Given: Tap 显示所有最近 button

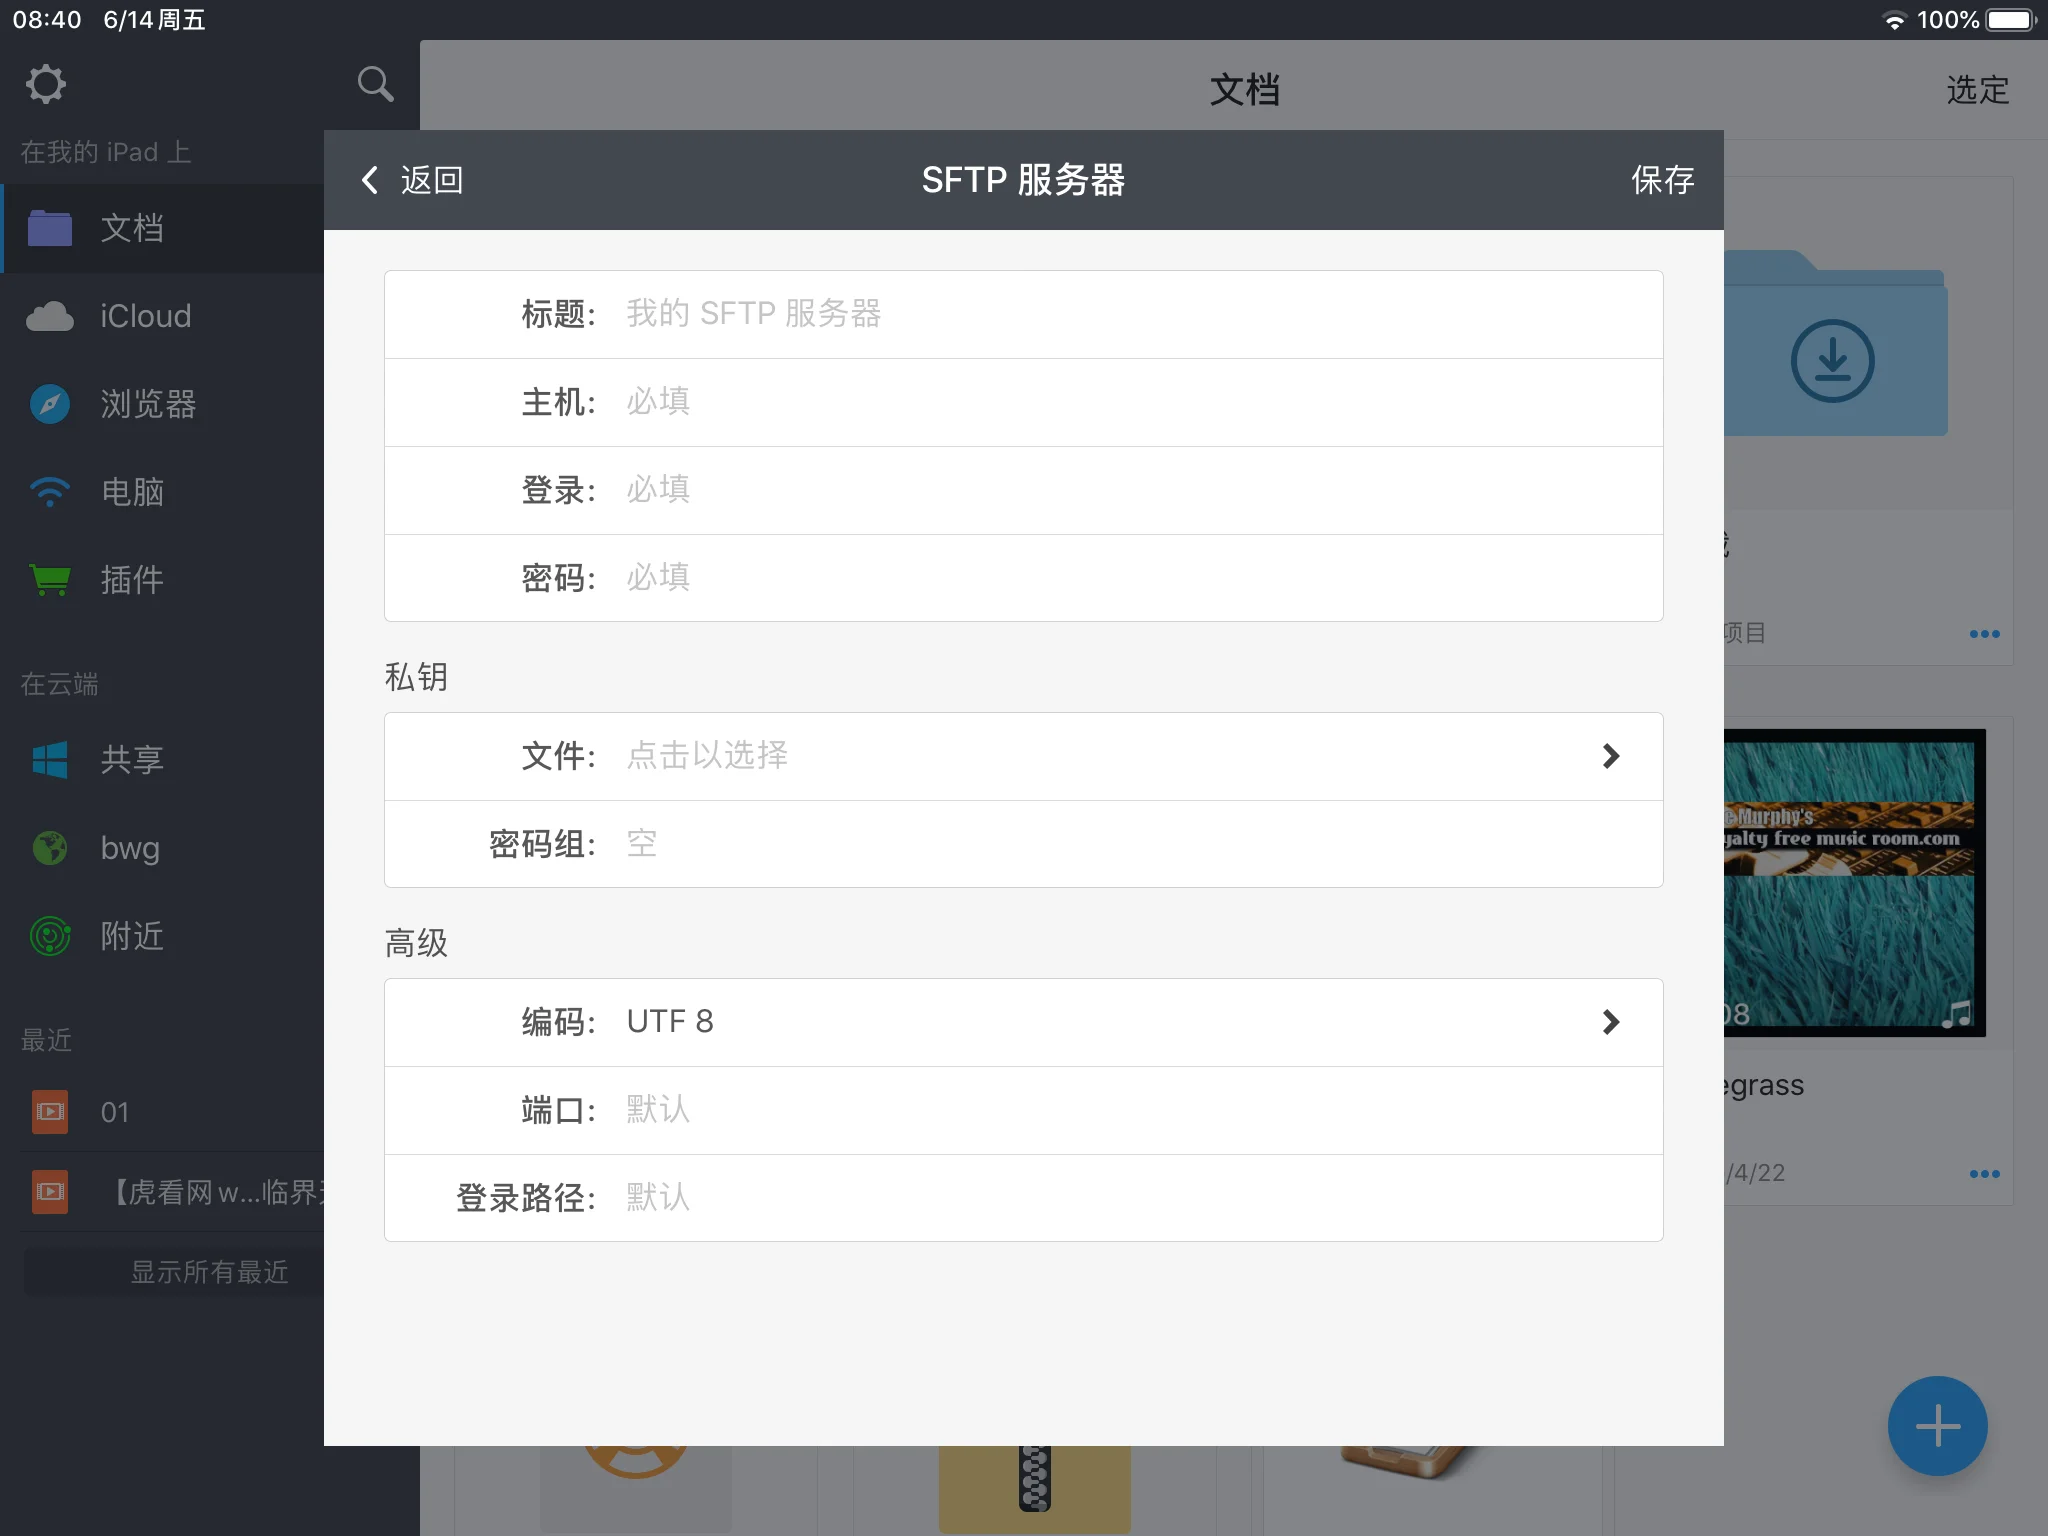Looking at the screenshot, I should click(175, 1272).
